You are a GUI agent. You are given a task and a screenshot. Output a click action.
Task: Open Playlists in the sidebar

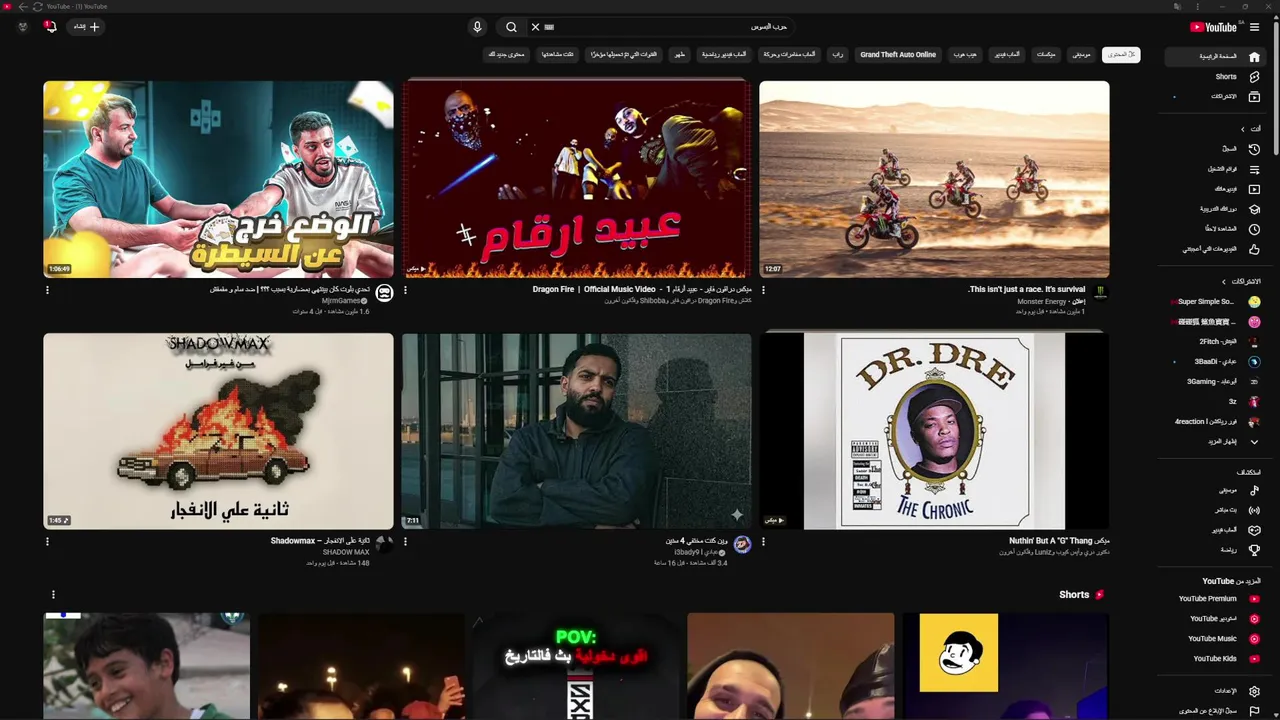(x=1215, y=169)
